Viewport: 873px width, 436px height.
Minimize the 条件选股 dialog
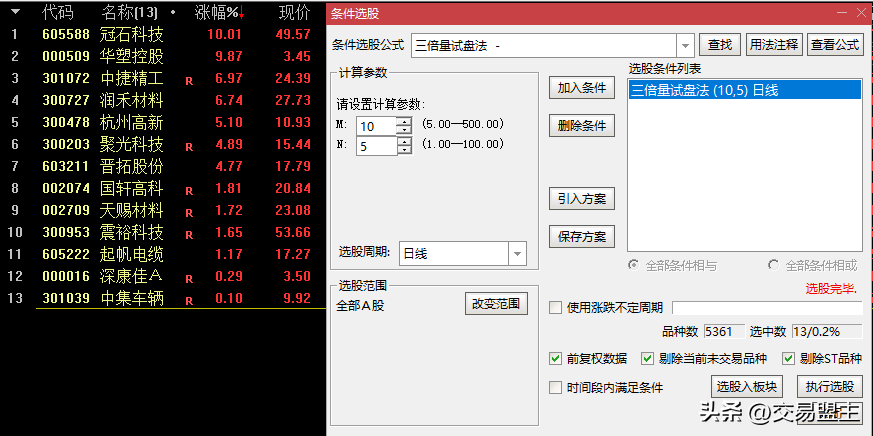(843, 12)
